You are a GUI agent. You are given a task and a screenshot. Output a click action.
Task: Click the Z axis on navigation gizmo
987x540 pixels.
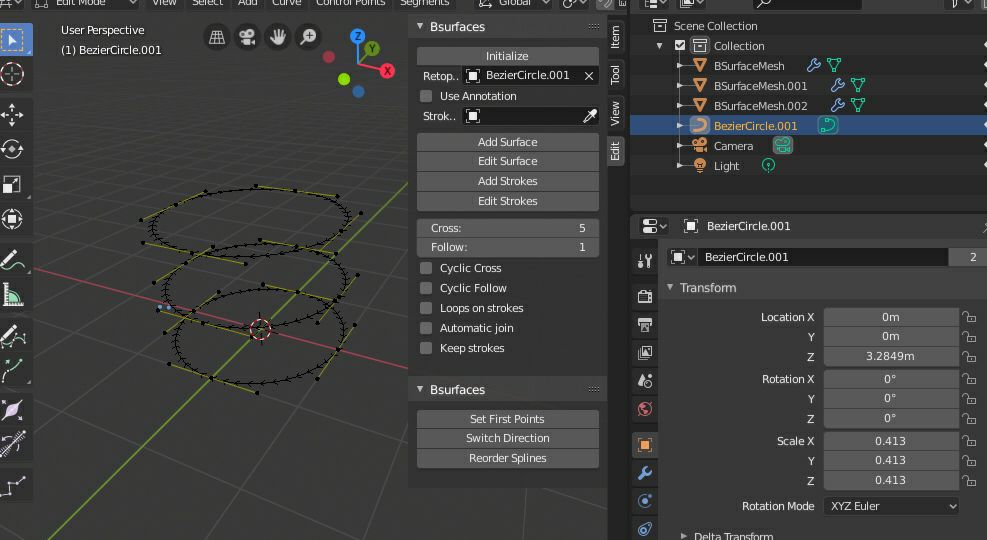pyautogui.click(x=358, y=36)
